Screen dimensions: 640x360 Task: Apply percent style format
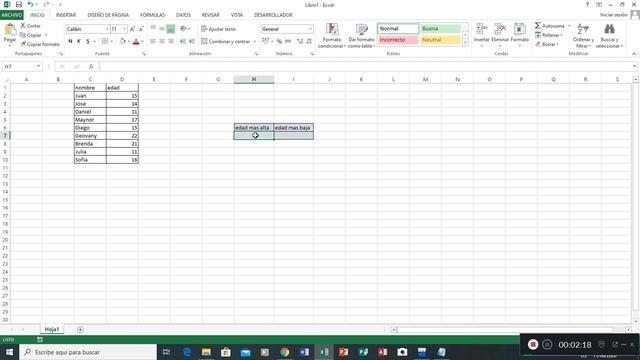tap(279, 41)
